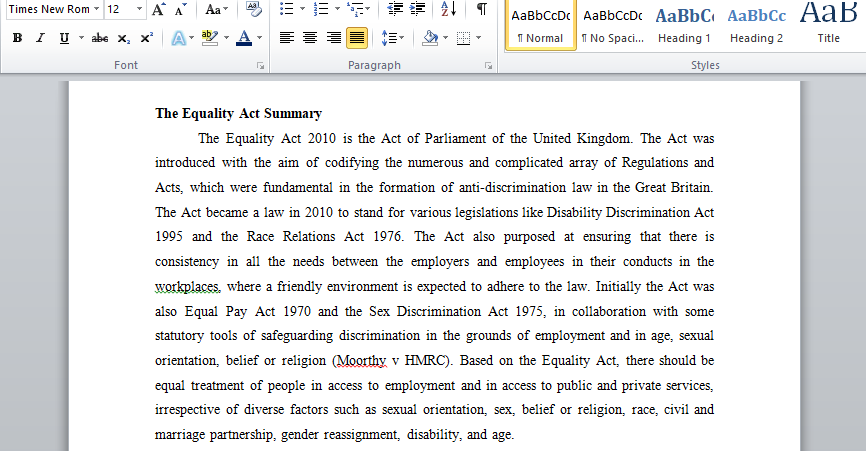Click the misspelled word 'Moorthy'
Screen dimensions: 866x451
361,360
